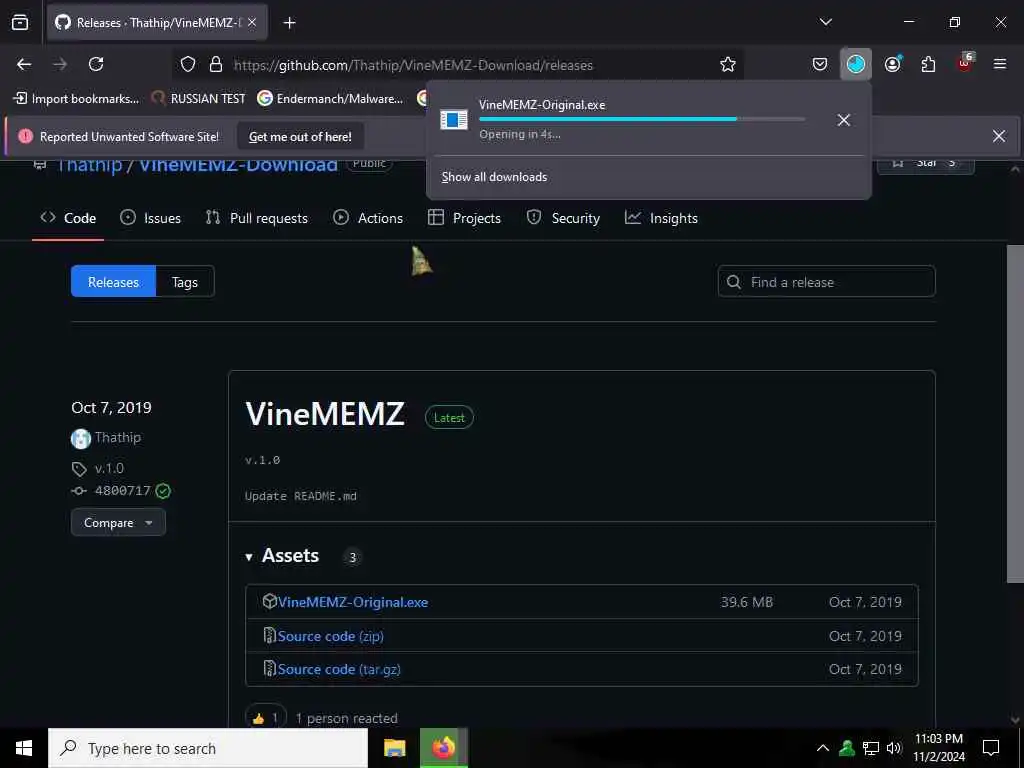
Task: Open the Compare dropdown
Action: 118,522
